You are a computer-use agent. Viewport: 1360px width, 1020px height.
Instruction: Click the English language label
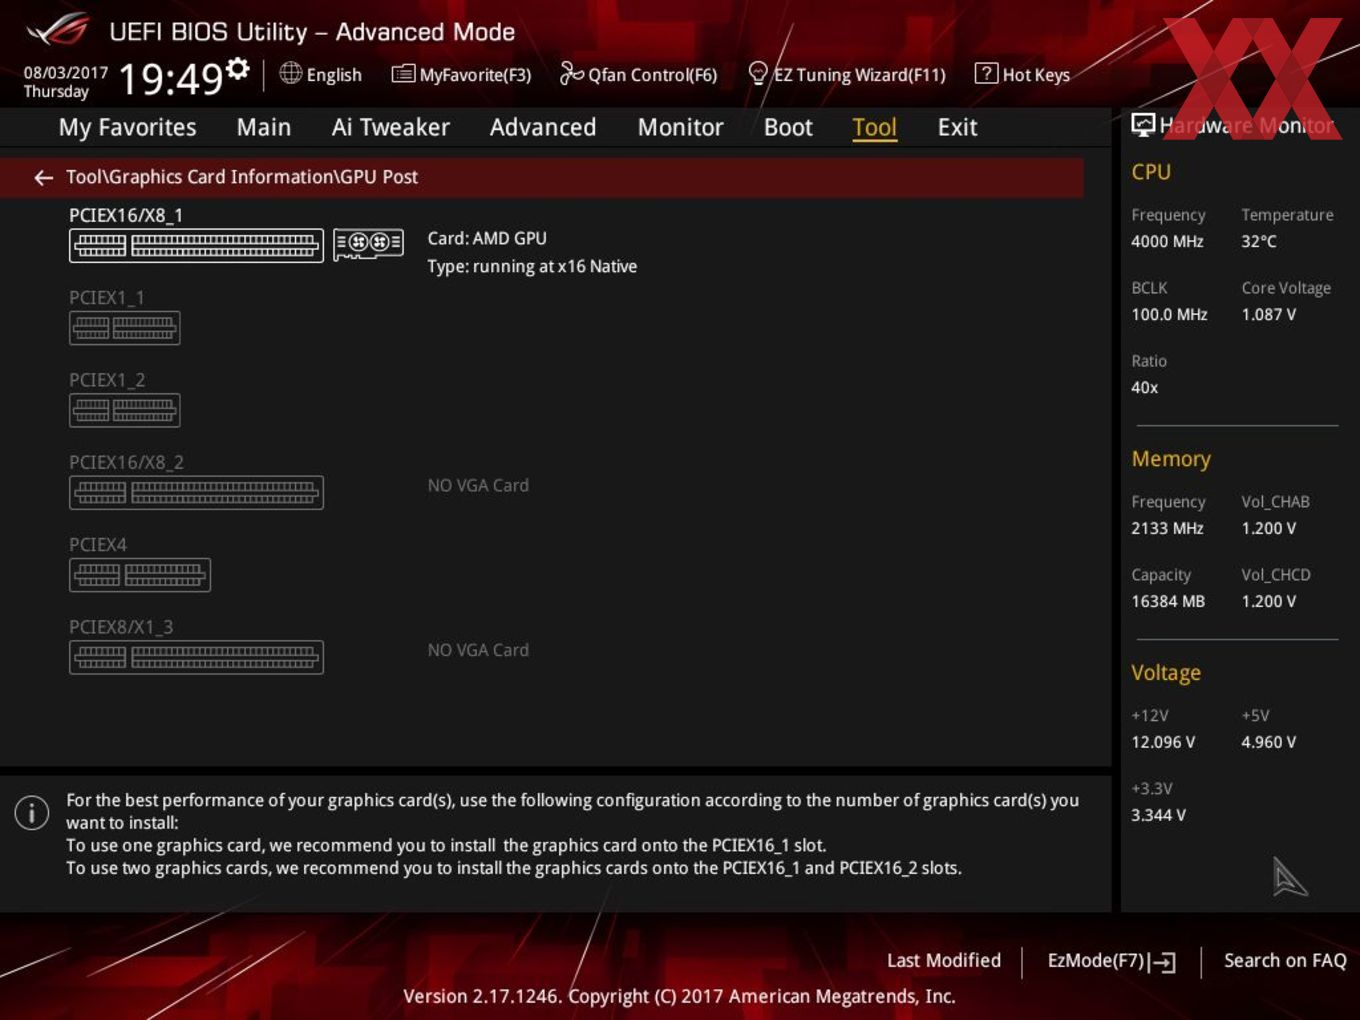[x=334, y=75]
